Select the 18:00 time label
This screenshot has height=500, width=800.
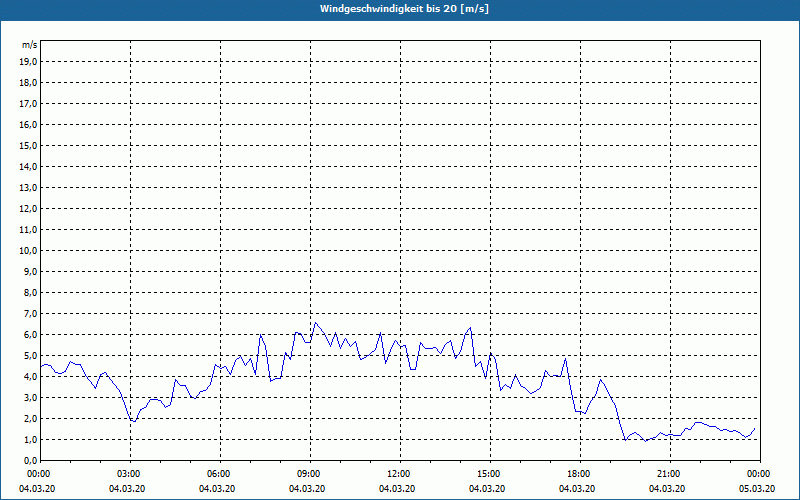[581, 474]
